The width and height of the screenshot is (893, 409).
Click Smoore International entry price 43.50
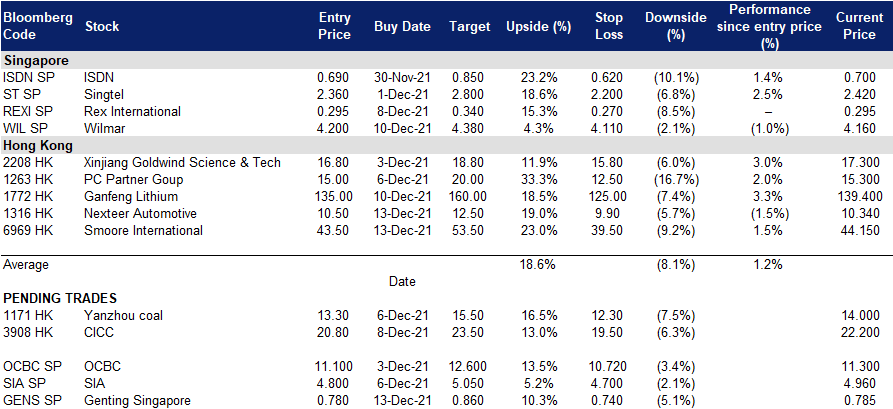334,231
